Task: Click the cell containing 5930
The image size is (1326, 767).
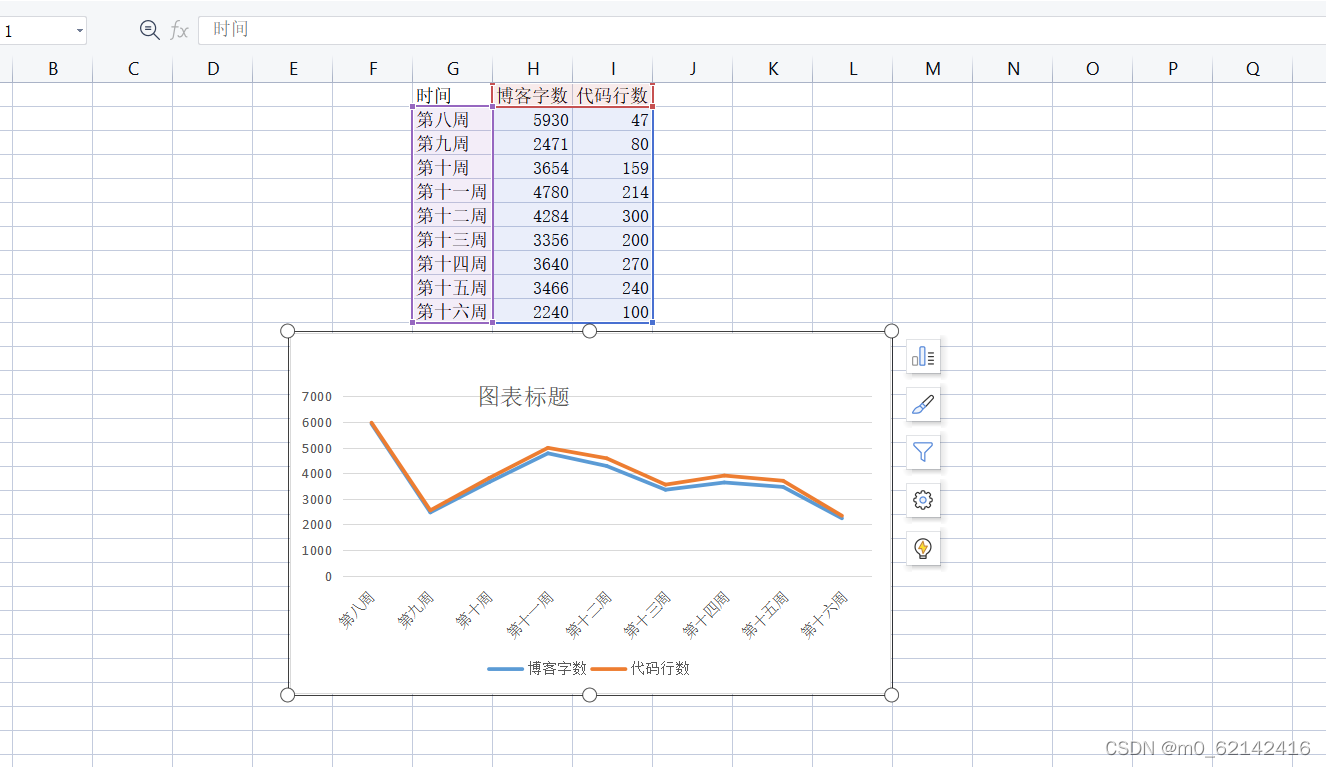Action: coord(533,119)
